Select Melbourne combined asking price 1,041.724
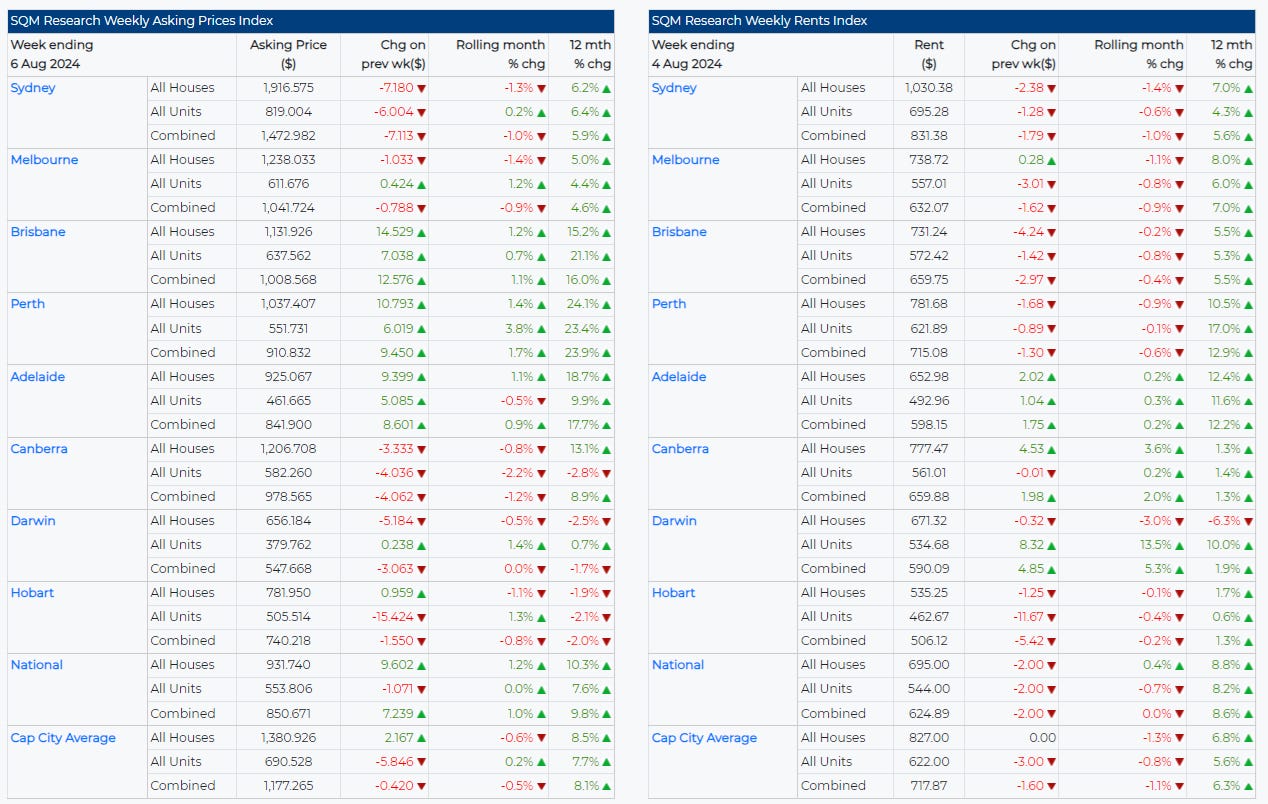The height and width of the screenshot is (804, 1268). (287, 208)
